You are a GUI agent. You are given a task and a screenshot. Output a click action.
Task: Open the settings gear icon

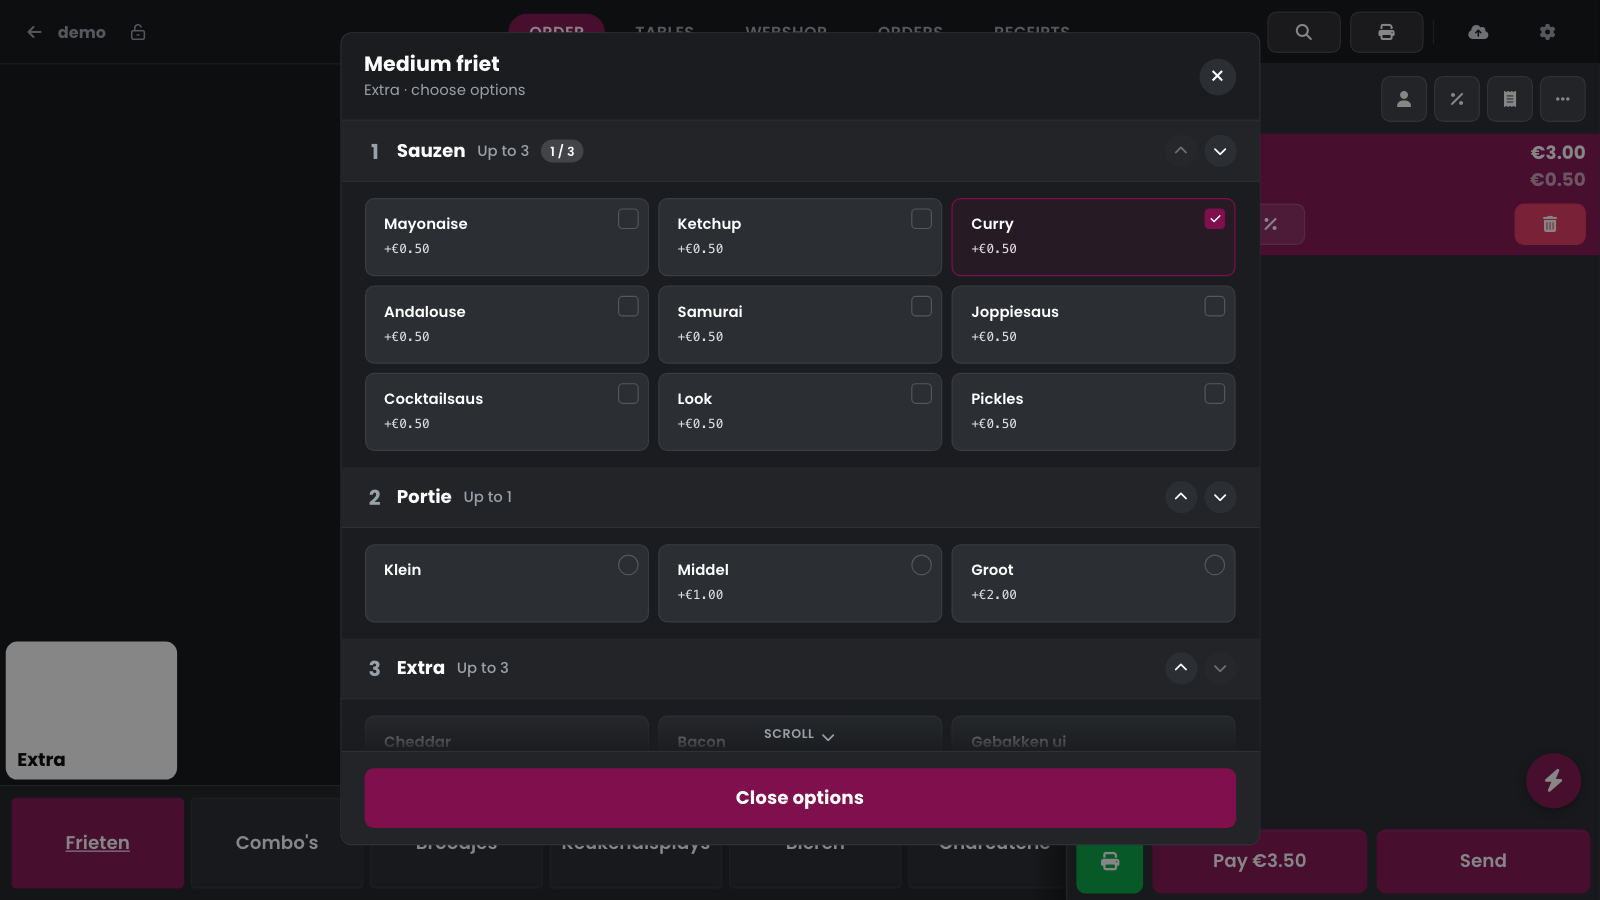[1547, 32]
